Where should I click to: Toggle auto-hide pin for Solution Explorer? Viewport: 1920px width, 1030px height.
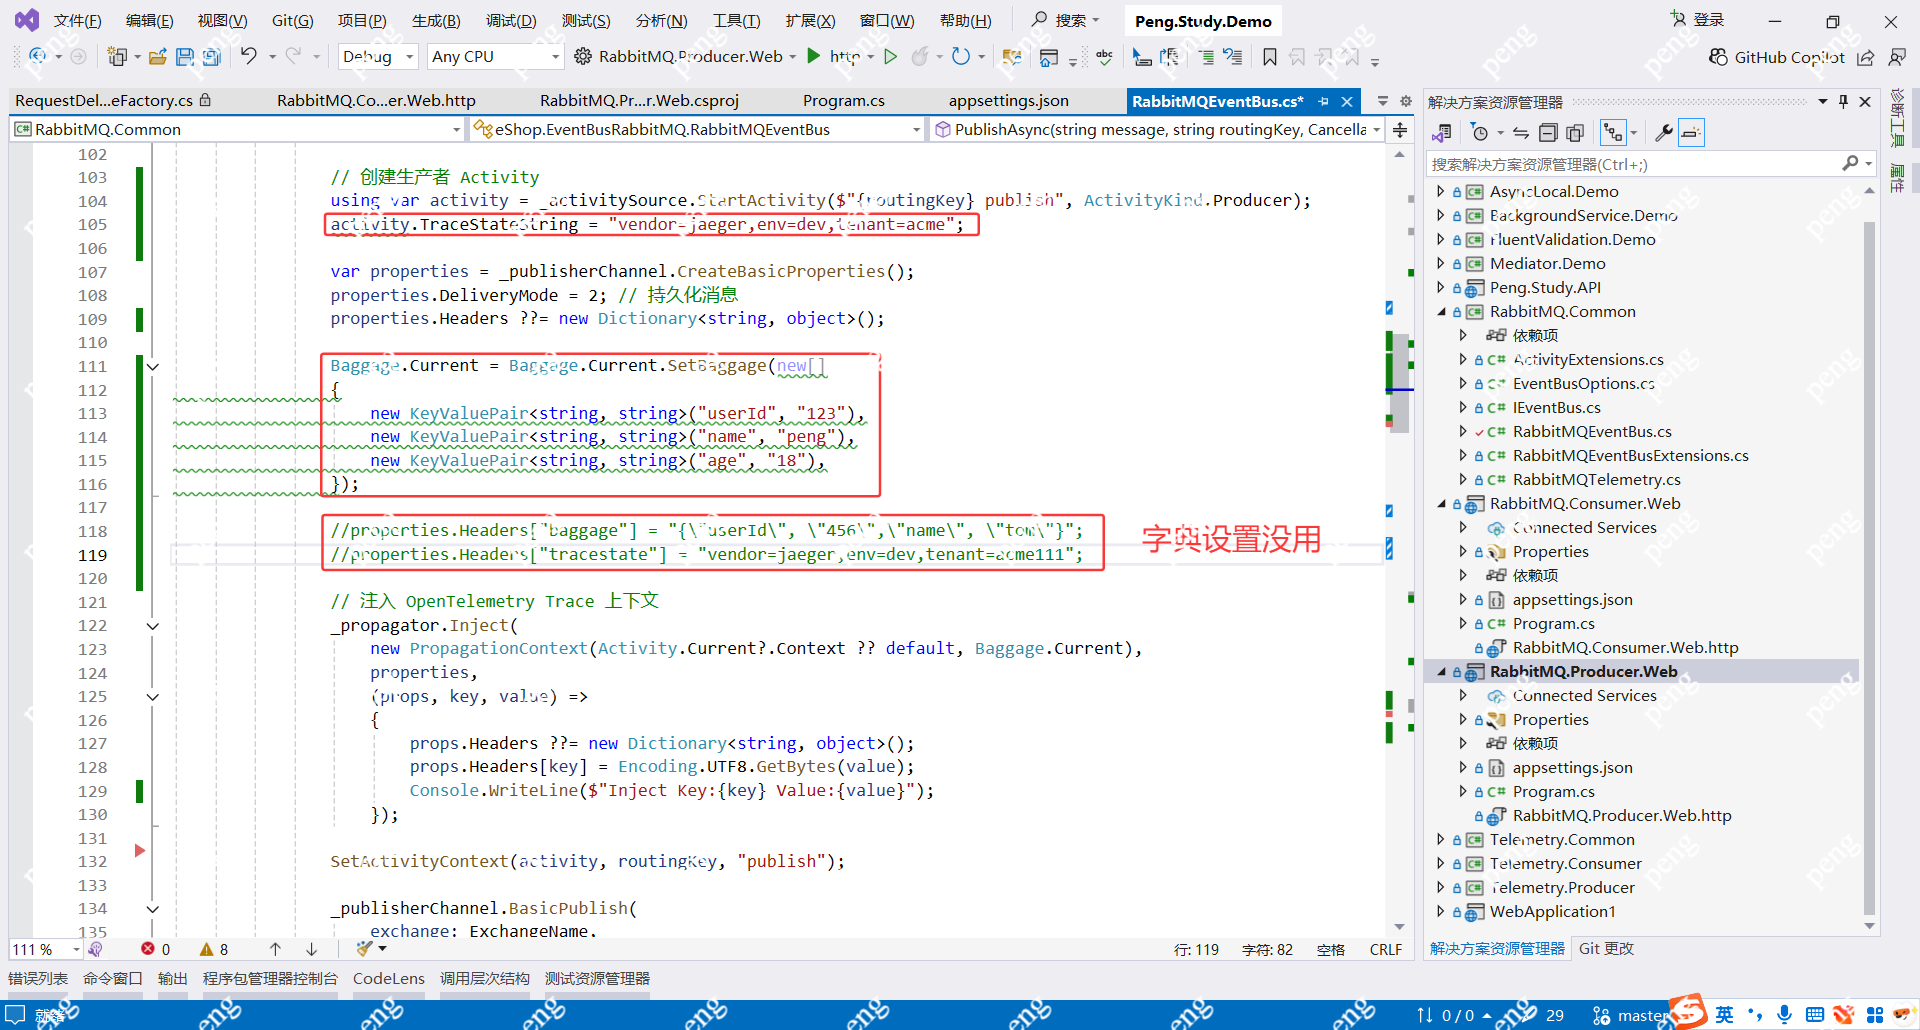pyautogui.click(x=1843, y=101)
